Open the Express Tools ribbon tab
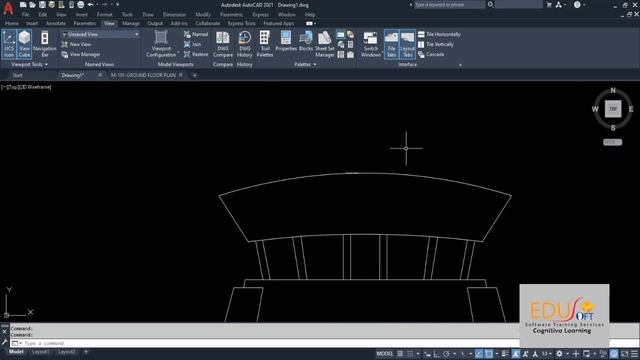Viewport: 640px width, 360px height. point(242,24)
